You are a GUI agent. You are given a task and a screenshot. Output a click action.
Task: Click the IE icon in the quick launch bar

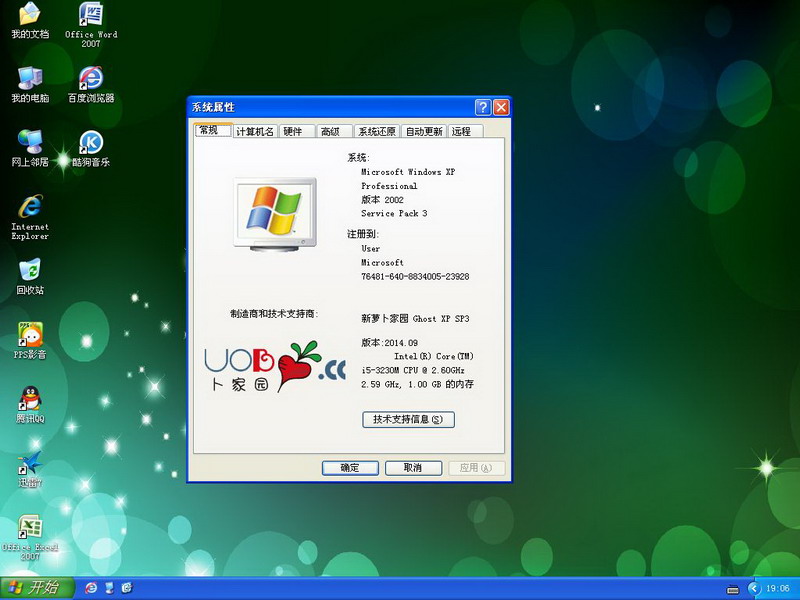(91, 588)
